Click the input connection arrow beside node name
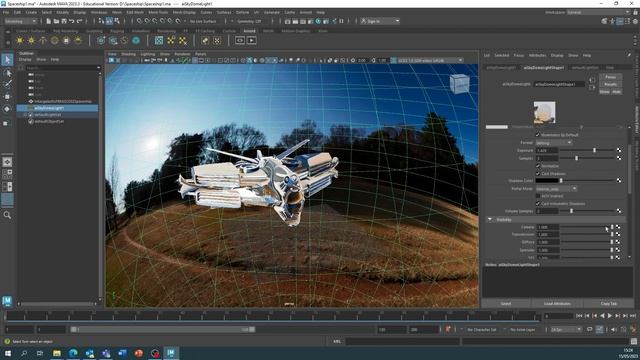The image size is (640, 360). point(592,80)
